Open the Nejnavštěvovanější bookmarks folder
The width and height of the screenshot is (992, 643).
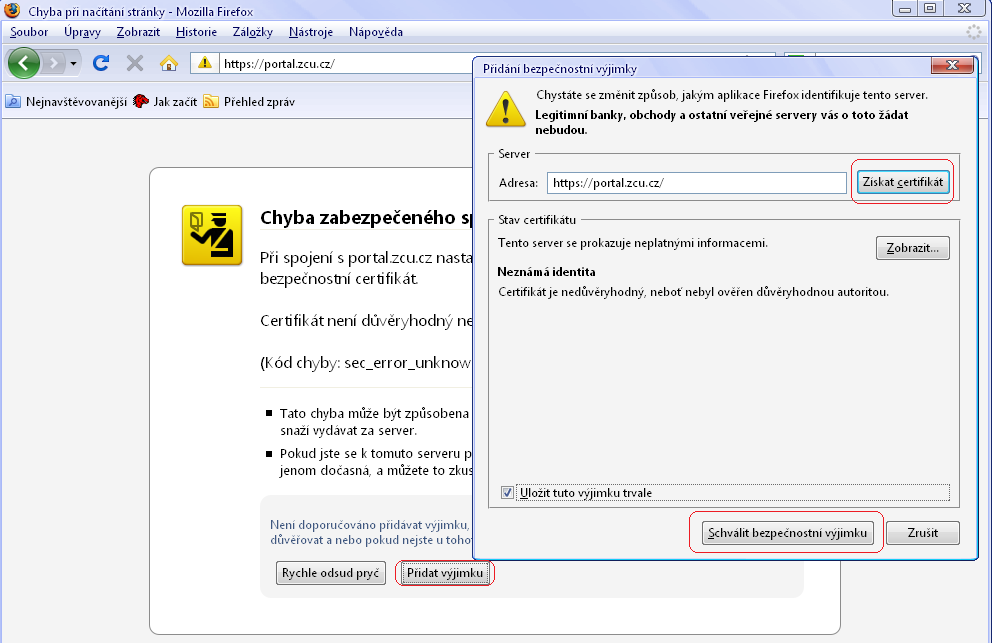pyautogui.click(x=66, y=101)
